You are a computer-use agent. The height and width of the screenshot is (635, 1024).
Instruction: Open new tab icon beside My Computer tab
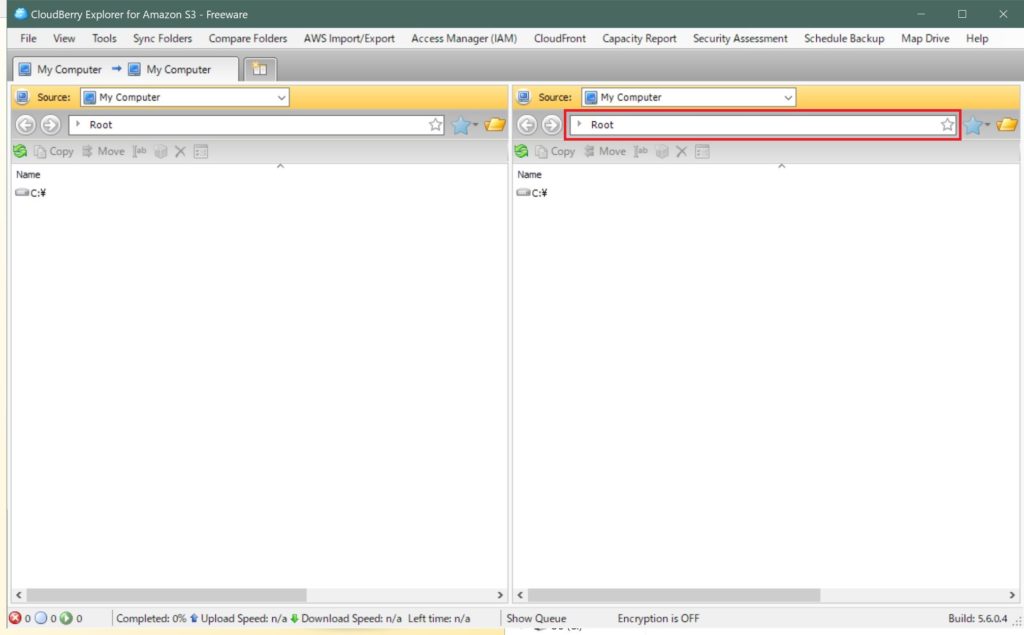(x=260, y=69)
